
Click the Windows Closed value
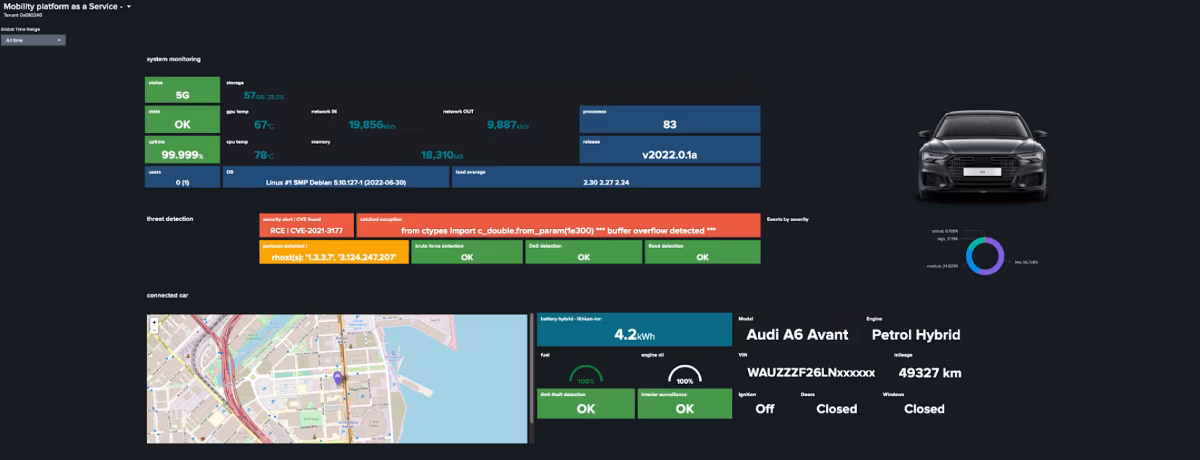[x=925, y=408]
